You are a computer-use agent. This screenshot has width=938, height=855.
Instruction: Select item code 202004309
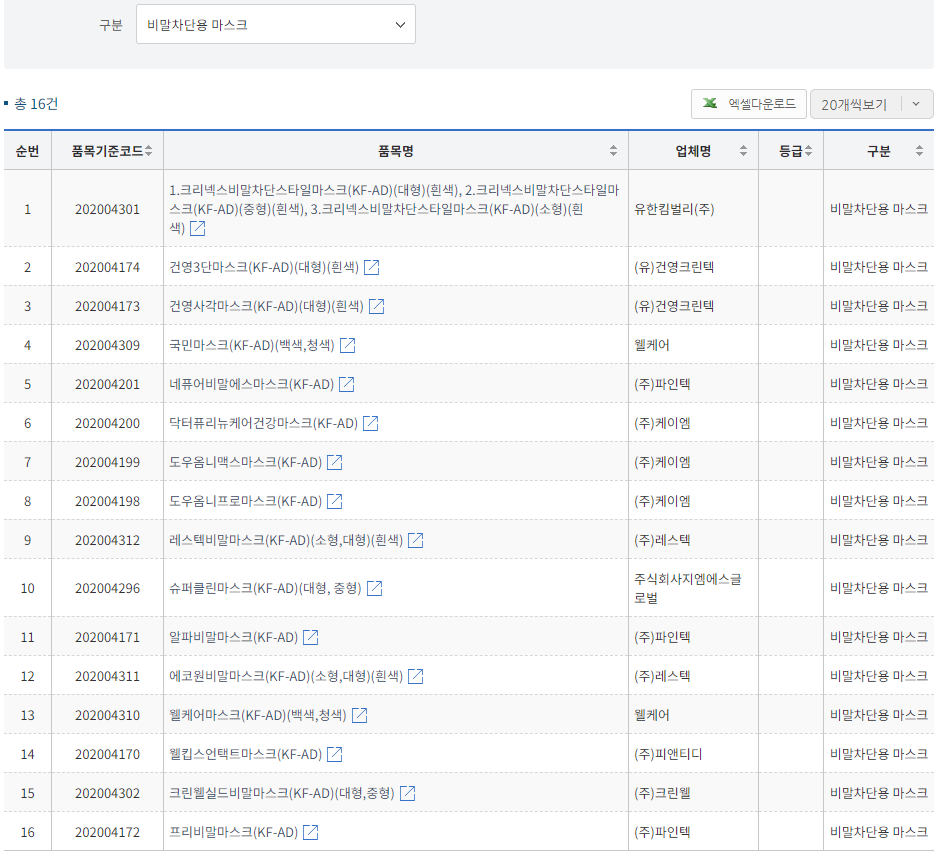(x=107, y=345)
